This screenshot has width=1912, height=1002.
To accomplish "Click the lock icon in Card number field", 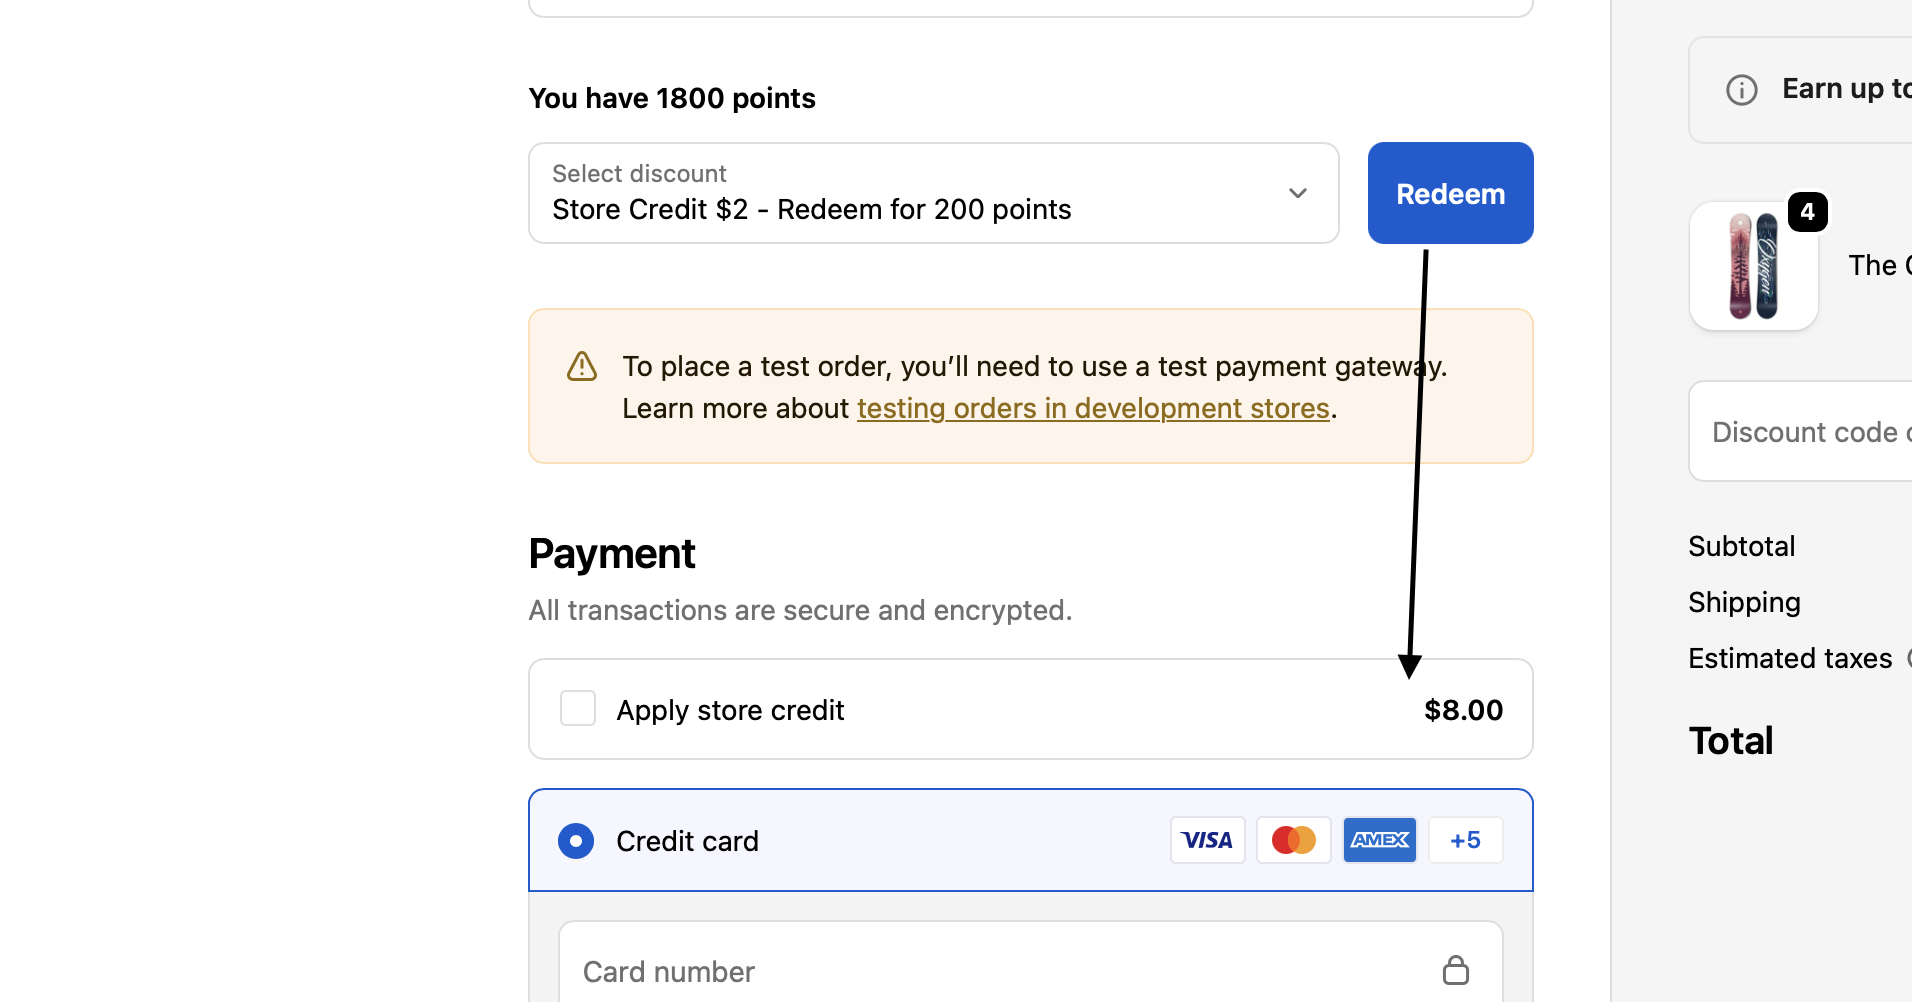I will tap(1455, 970).
